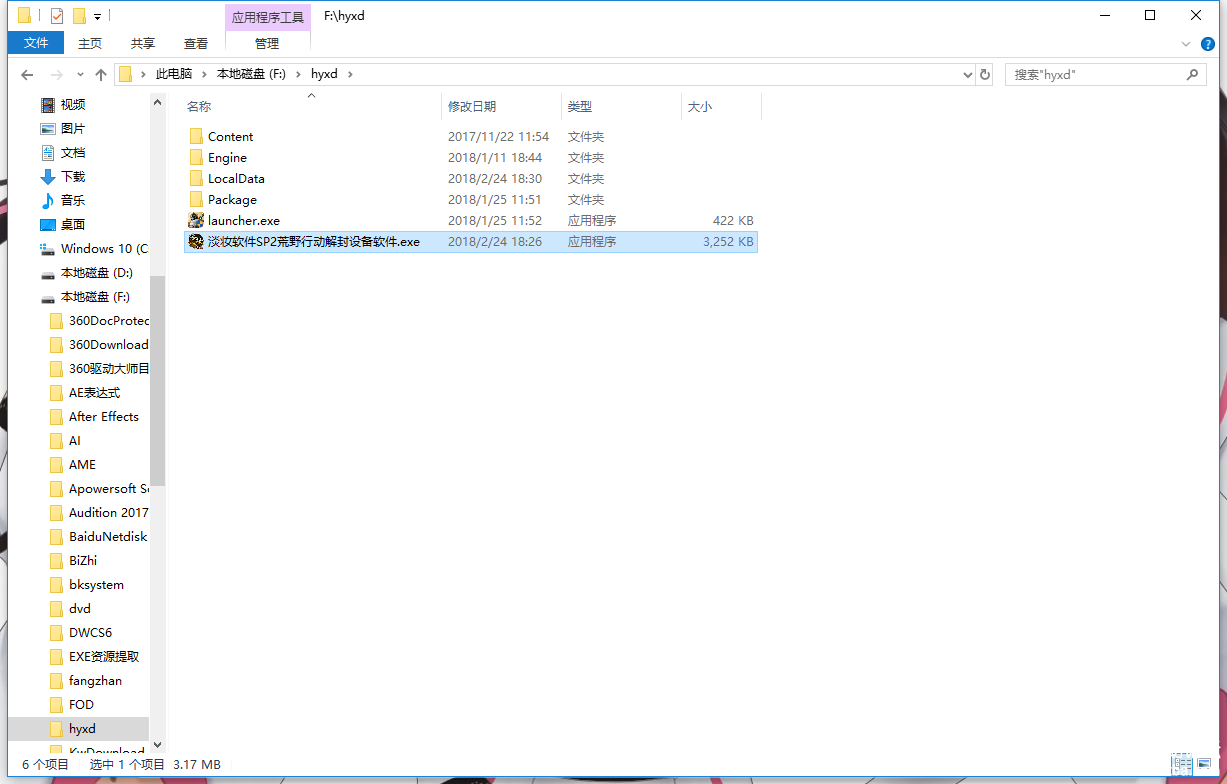
Task: Click the New folder icon in title bar
Action: (x=79, y=16)
